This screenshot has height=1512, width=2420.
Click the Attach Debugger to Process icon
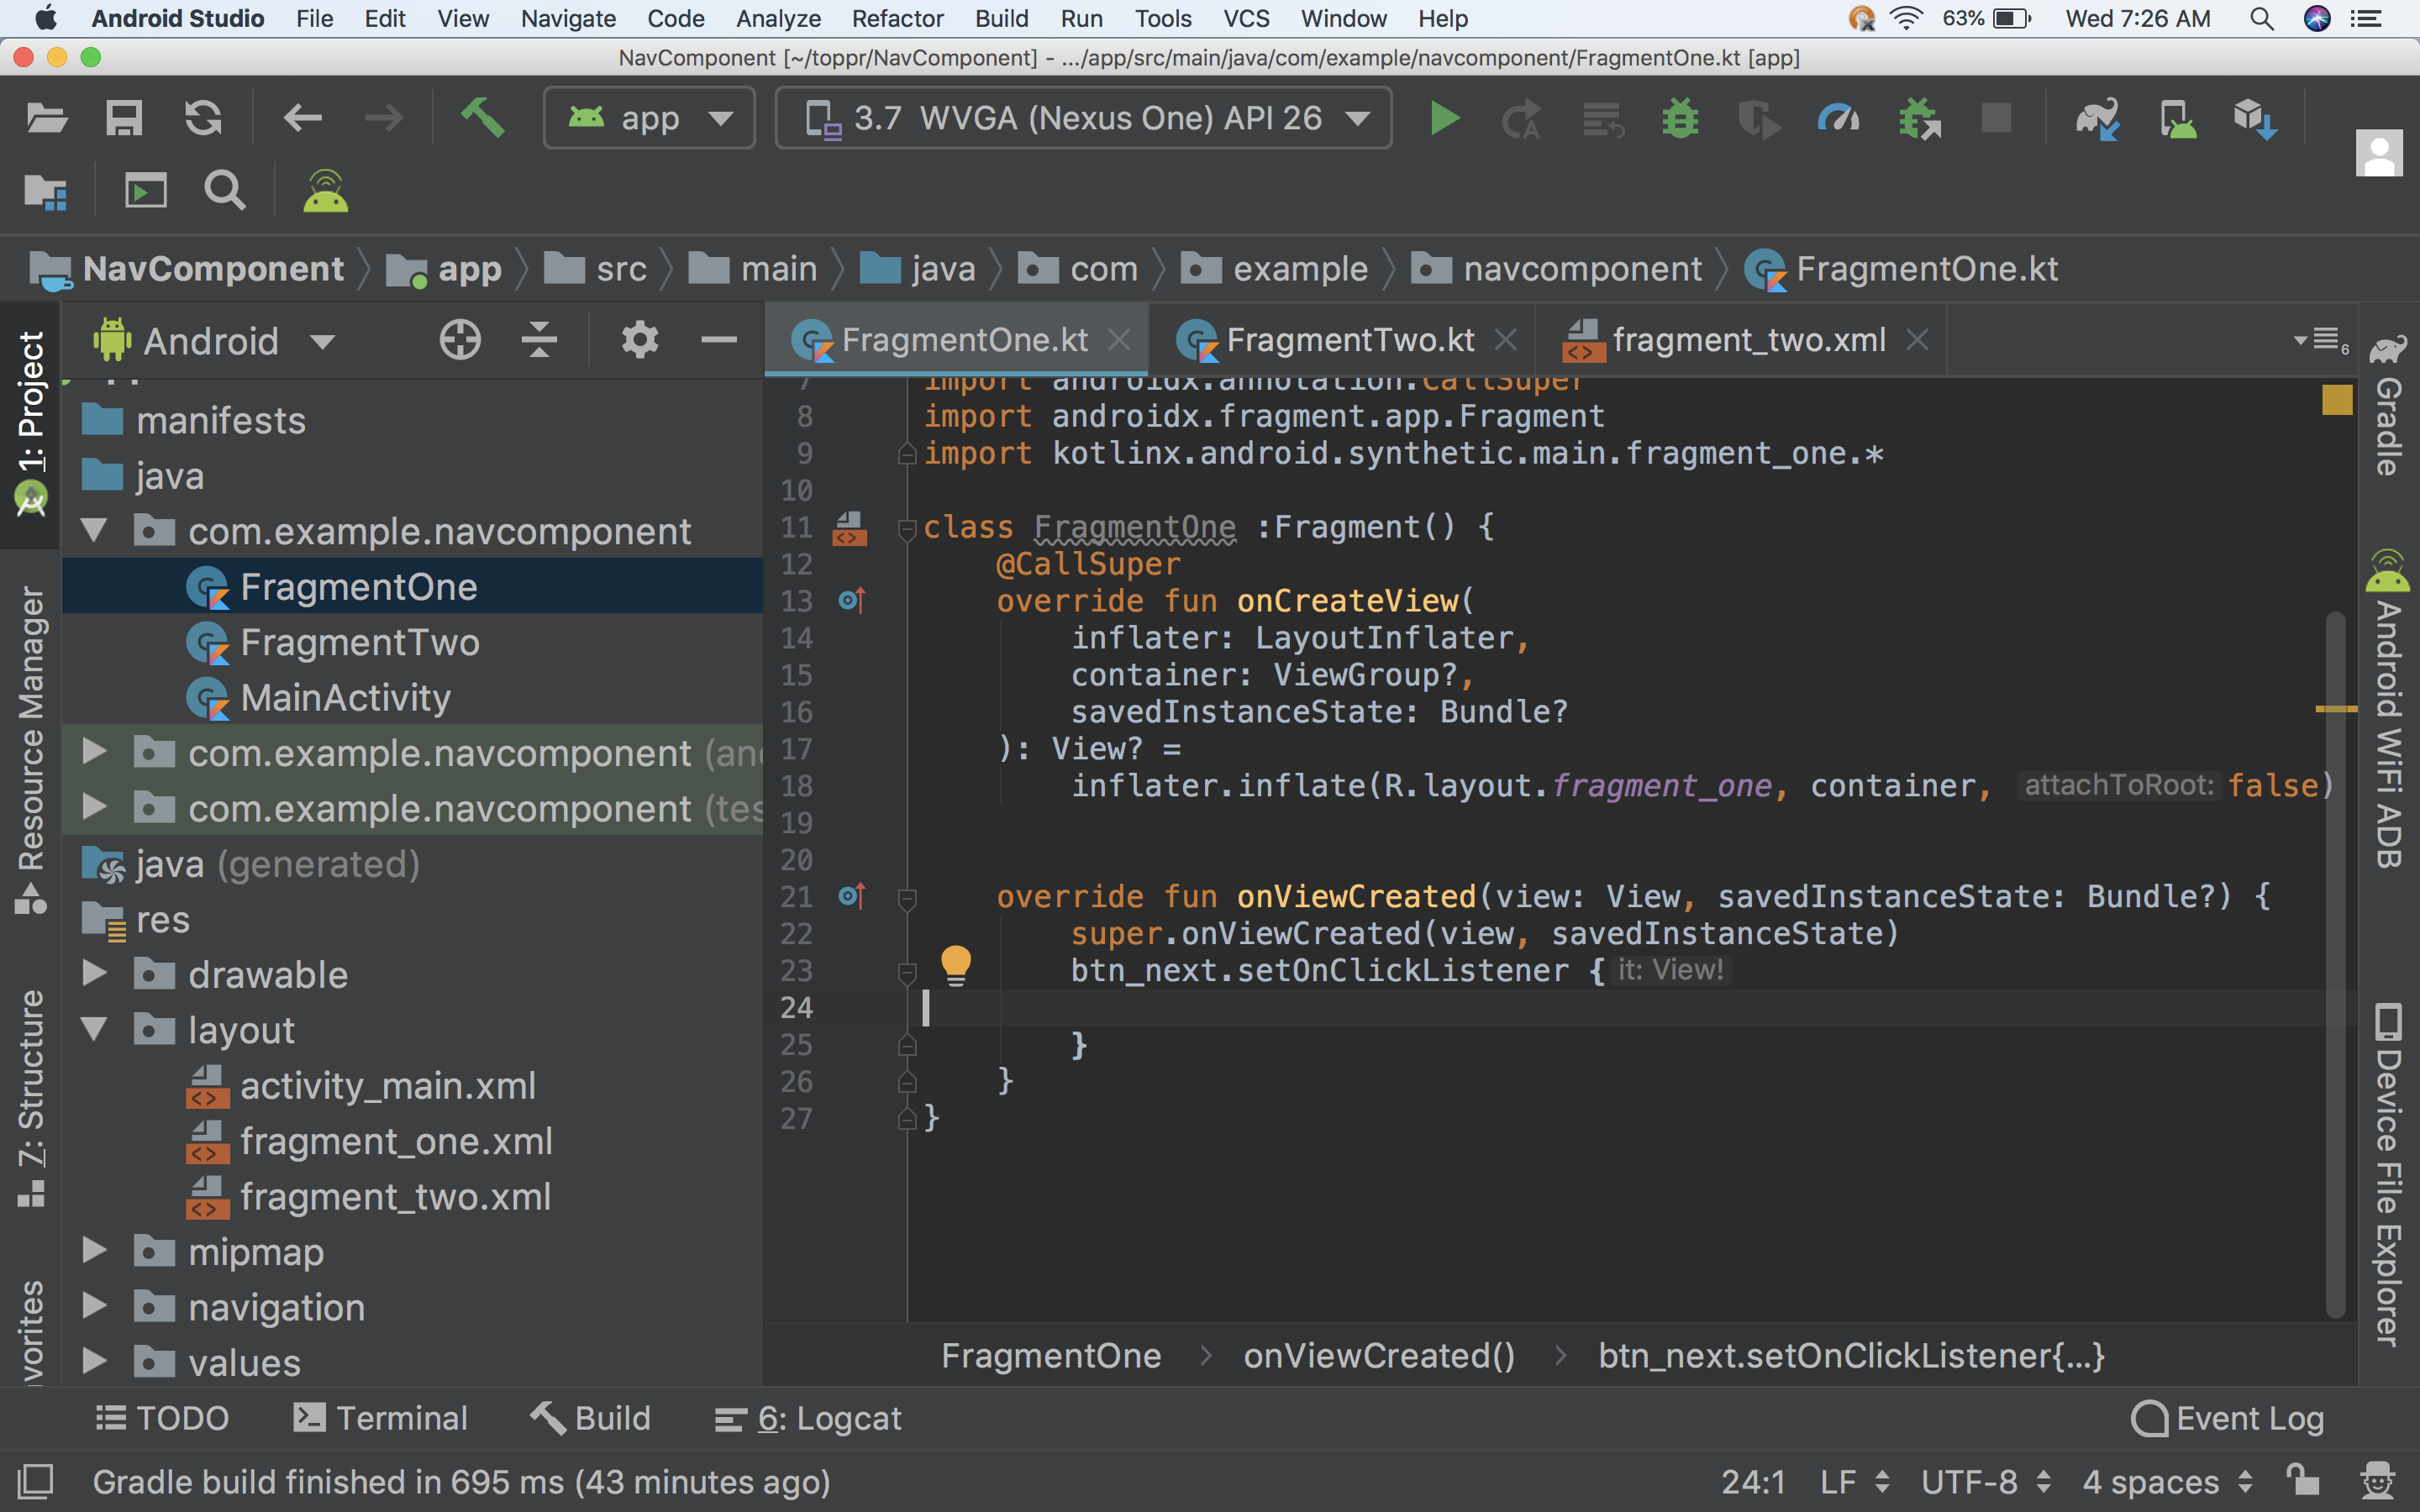pos(1919,119)
